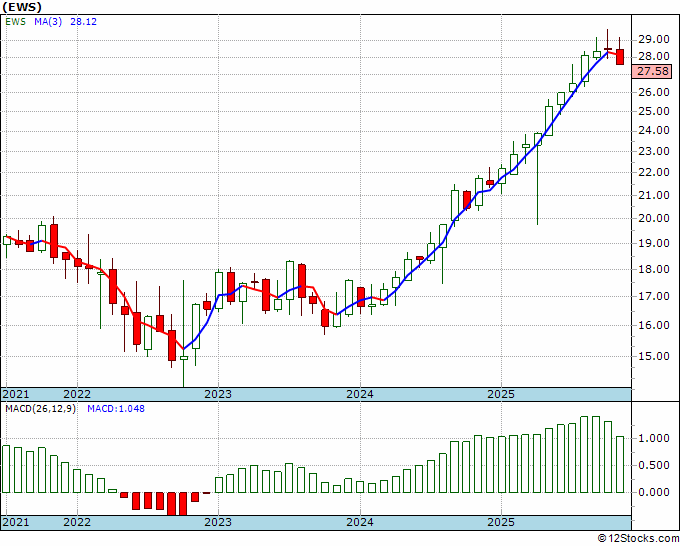Select the MA(3) indicator label

tap(48, 22)
